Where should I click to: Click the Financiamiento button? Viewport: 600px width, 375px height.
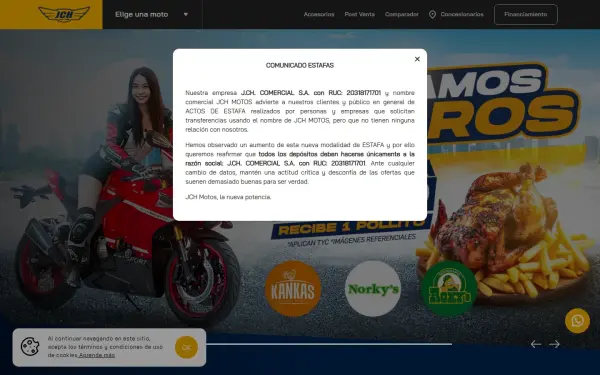[x=525, y=15]
